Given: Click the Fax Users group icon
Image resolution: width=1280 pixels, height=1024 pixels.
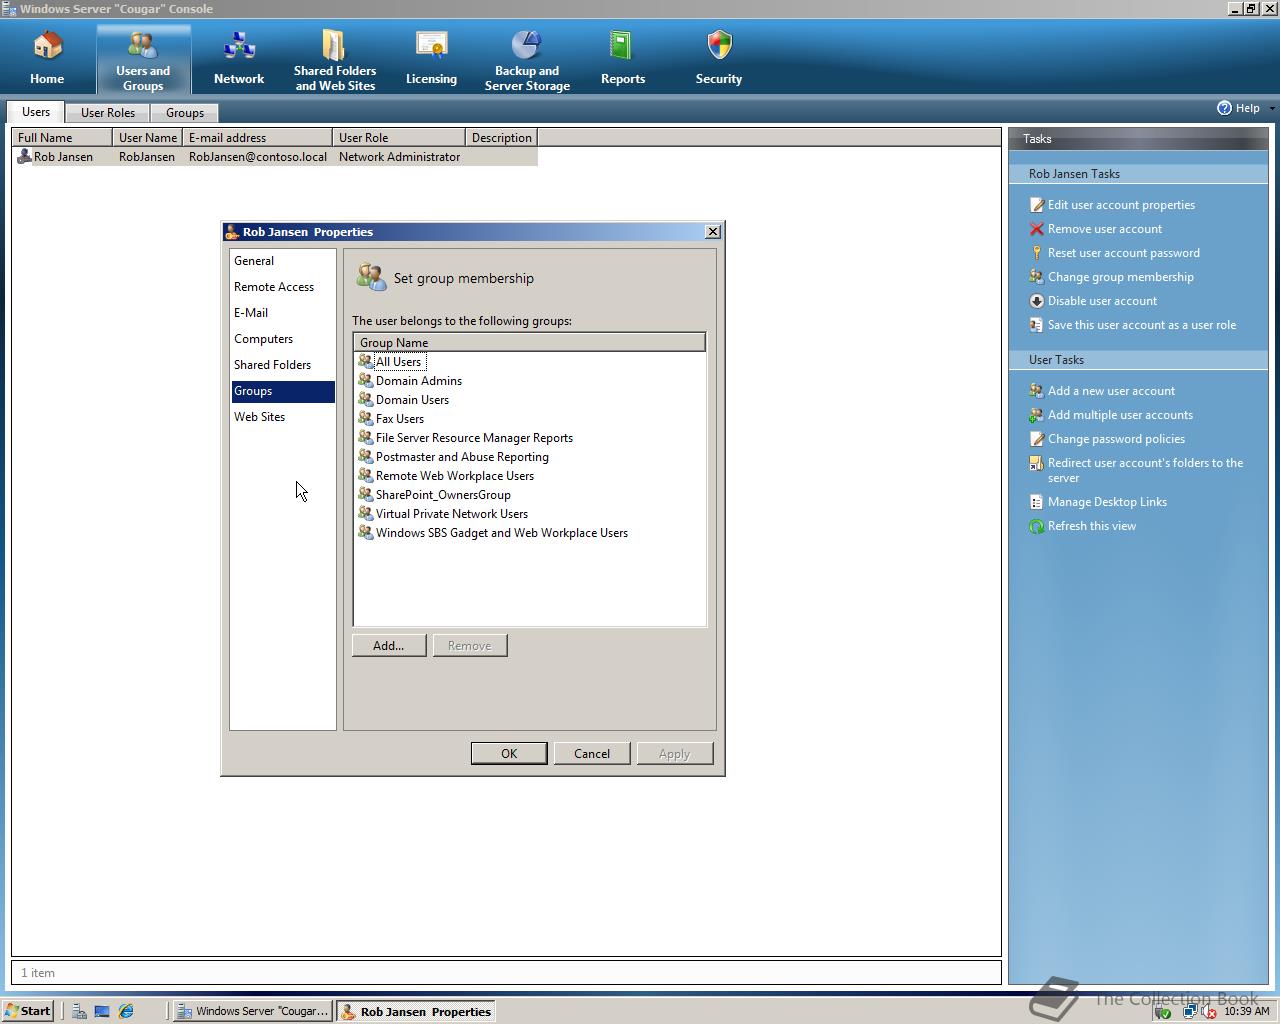Looking at the screenshot, I should (366, 418).
